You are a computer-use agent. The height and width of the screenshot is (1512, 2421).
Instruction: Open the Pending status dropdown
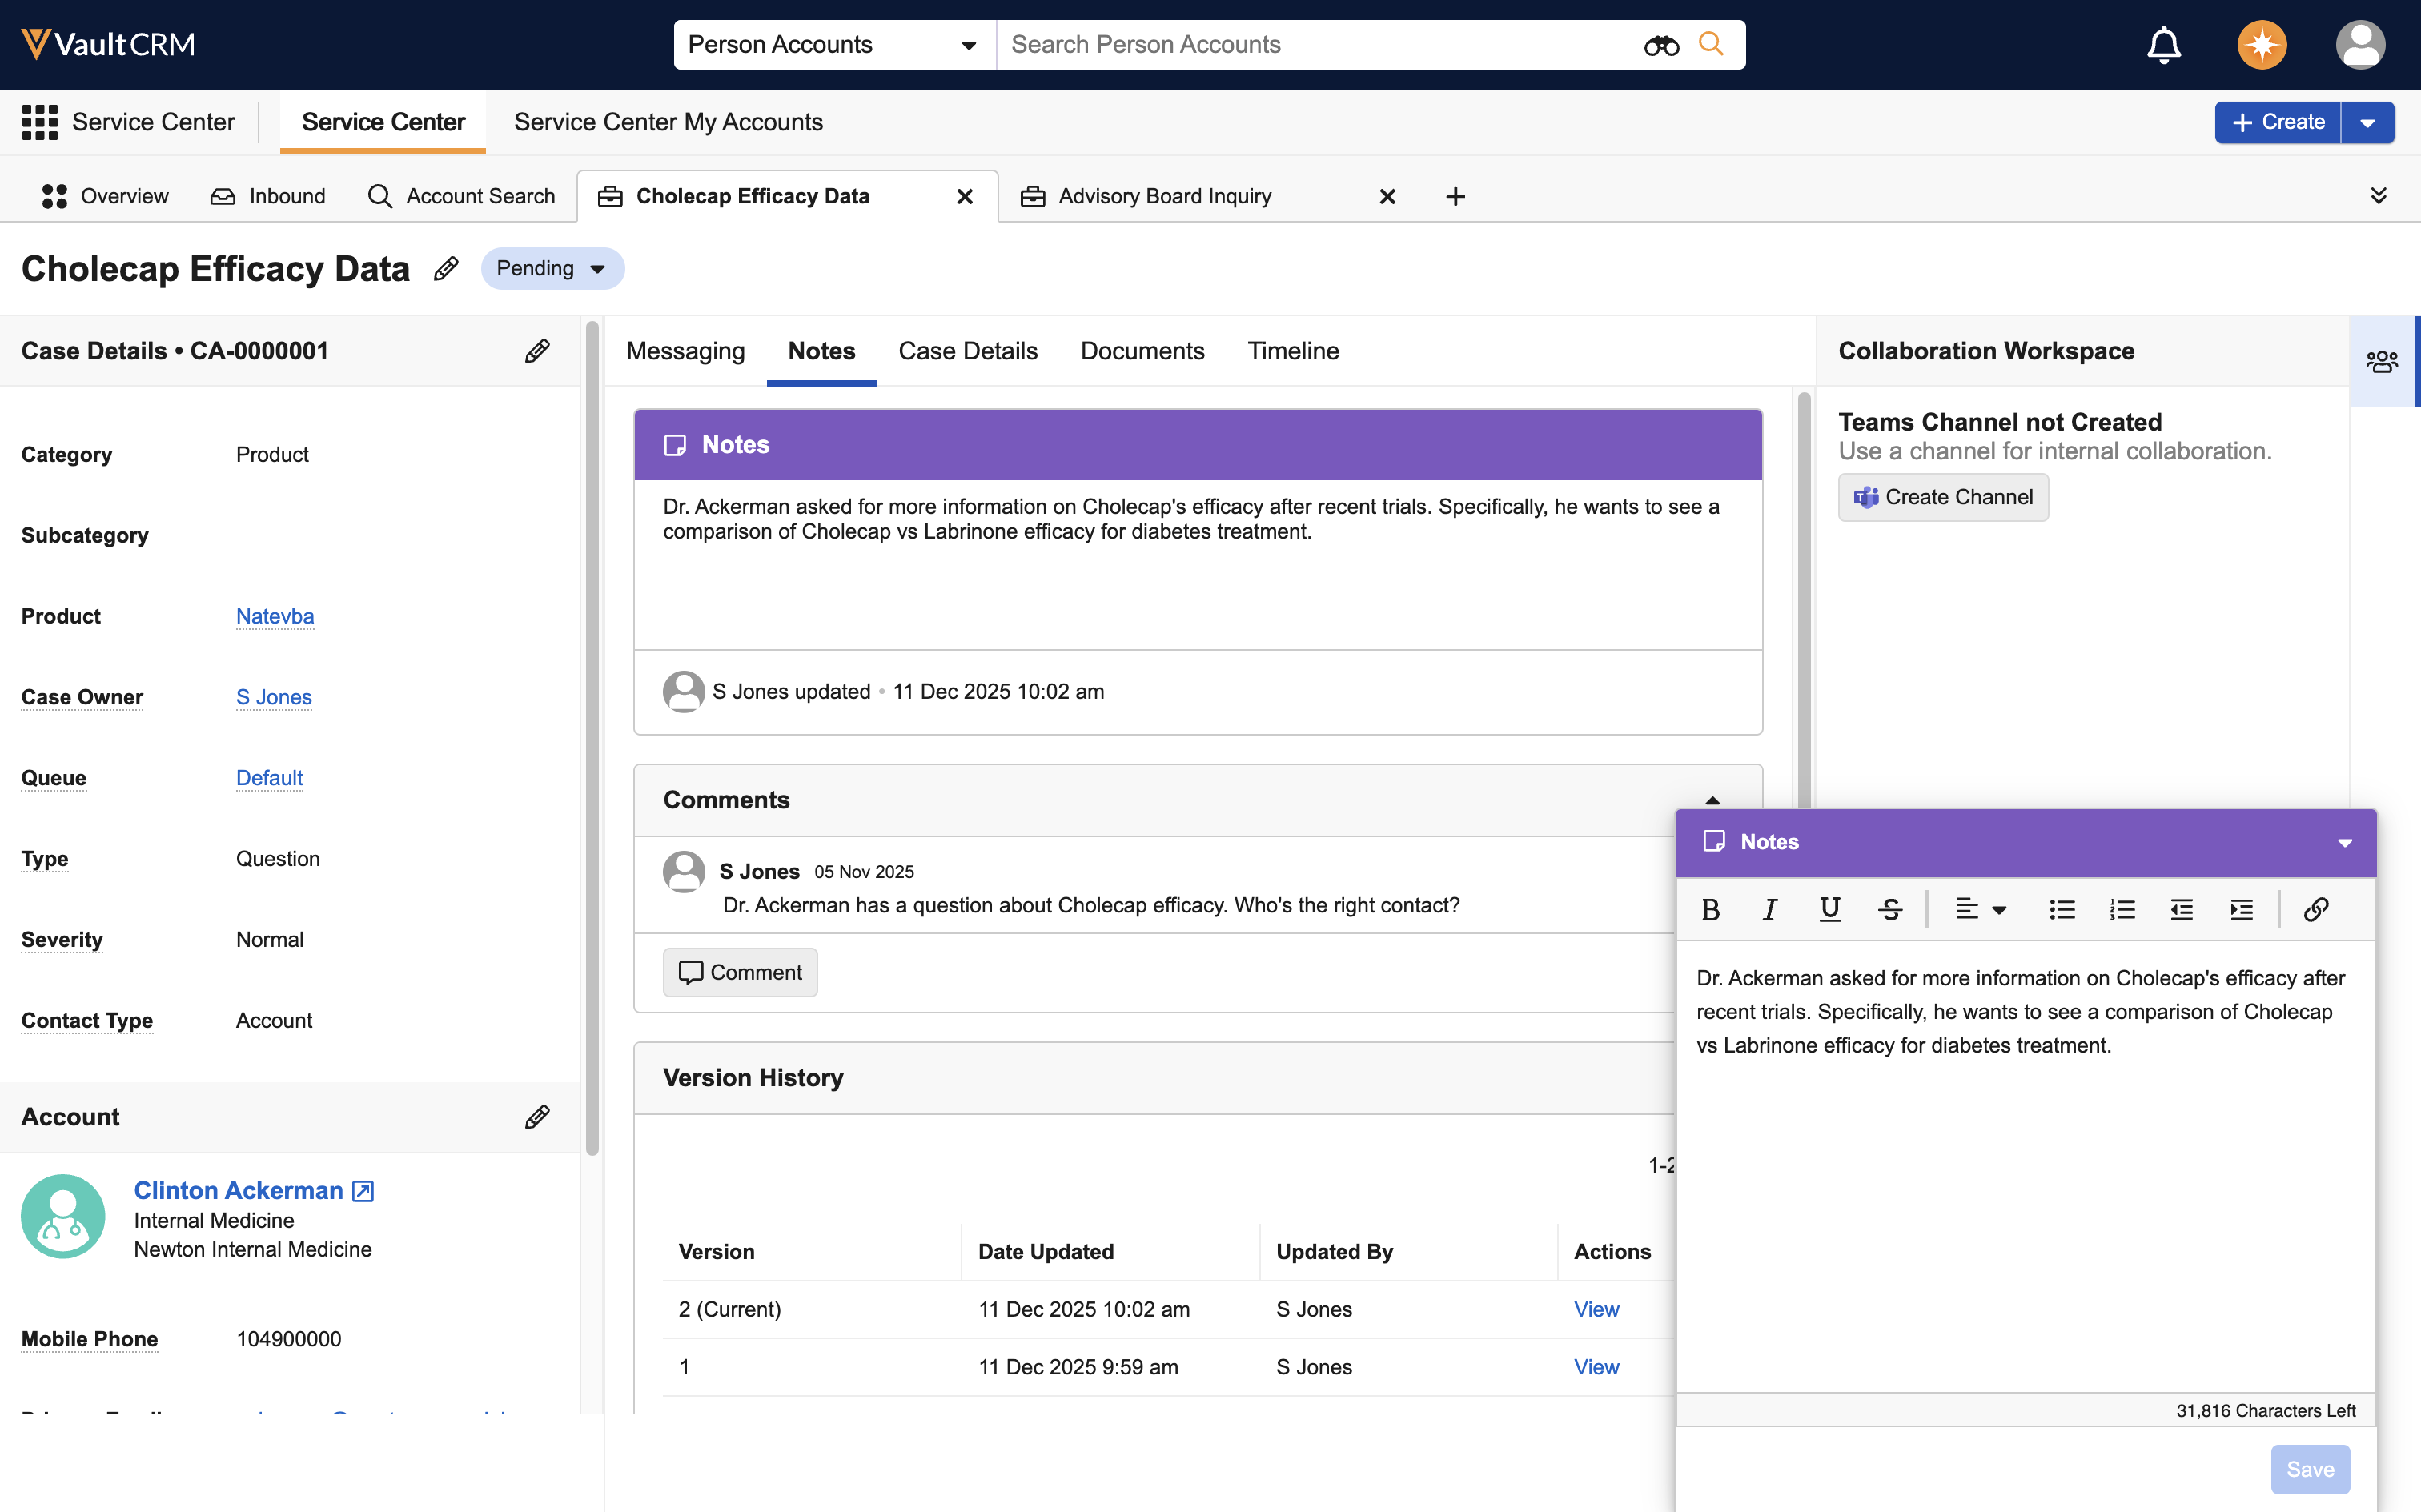tap(552, 269)
